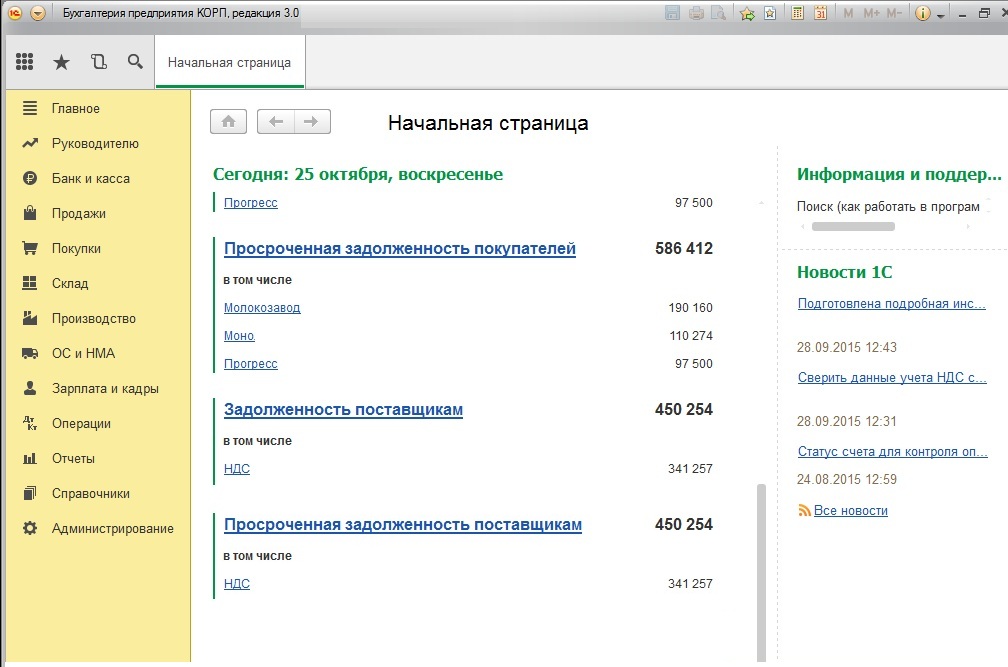1008x667 pixels.
Task: Click the Save diskette icon in the title bar
Action: (672, 13)
